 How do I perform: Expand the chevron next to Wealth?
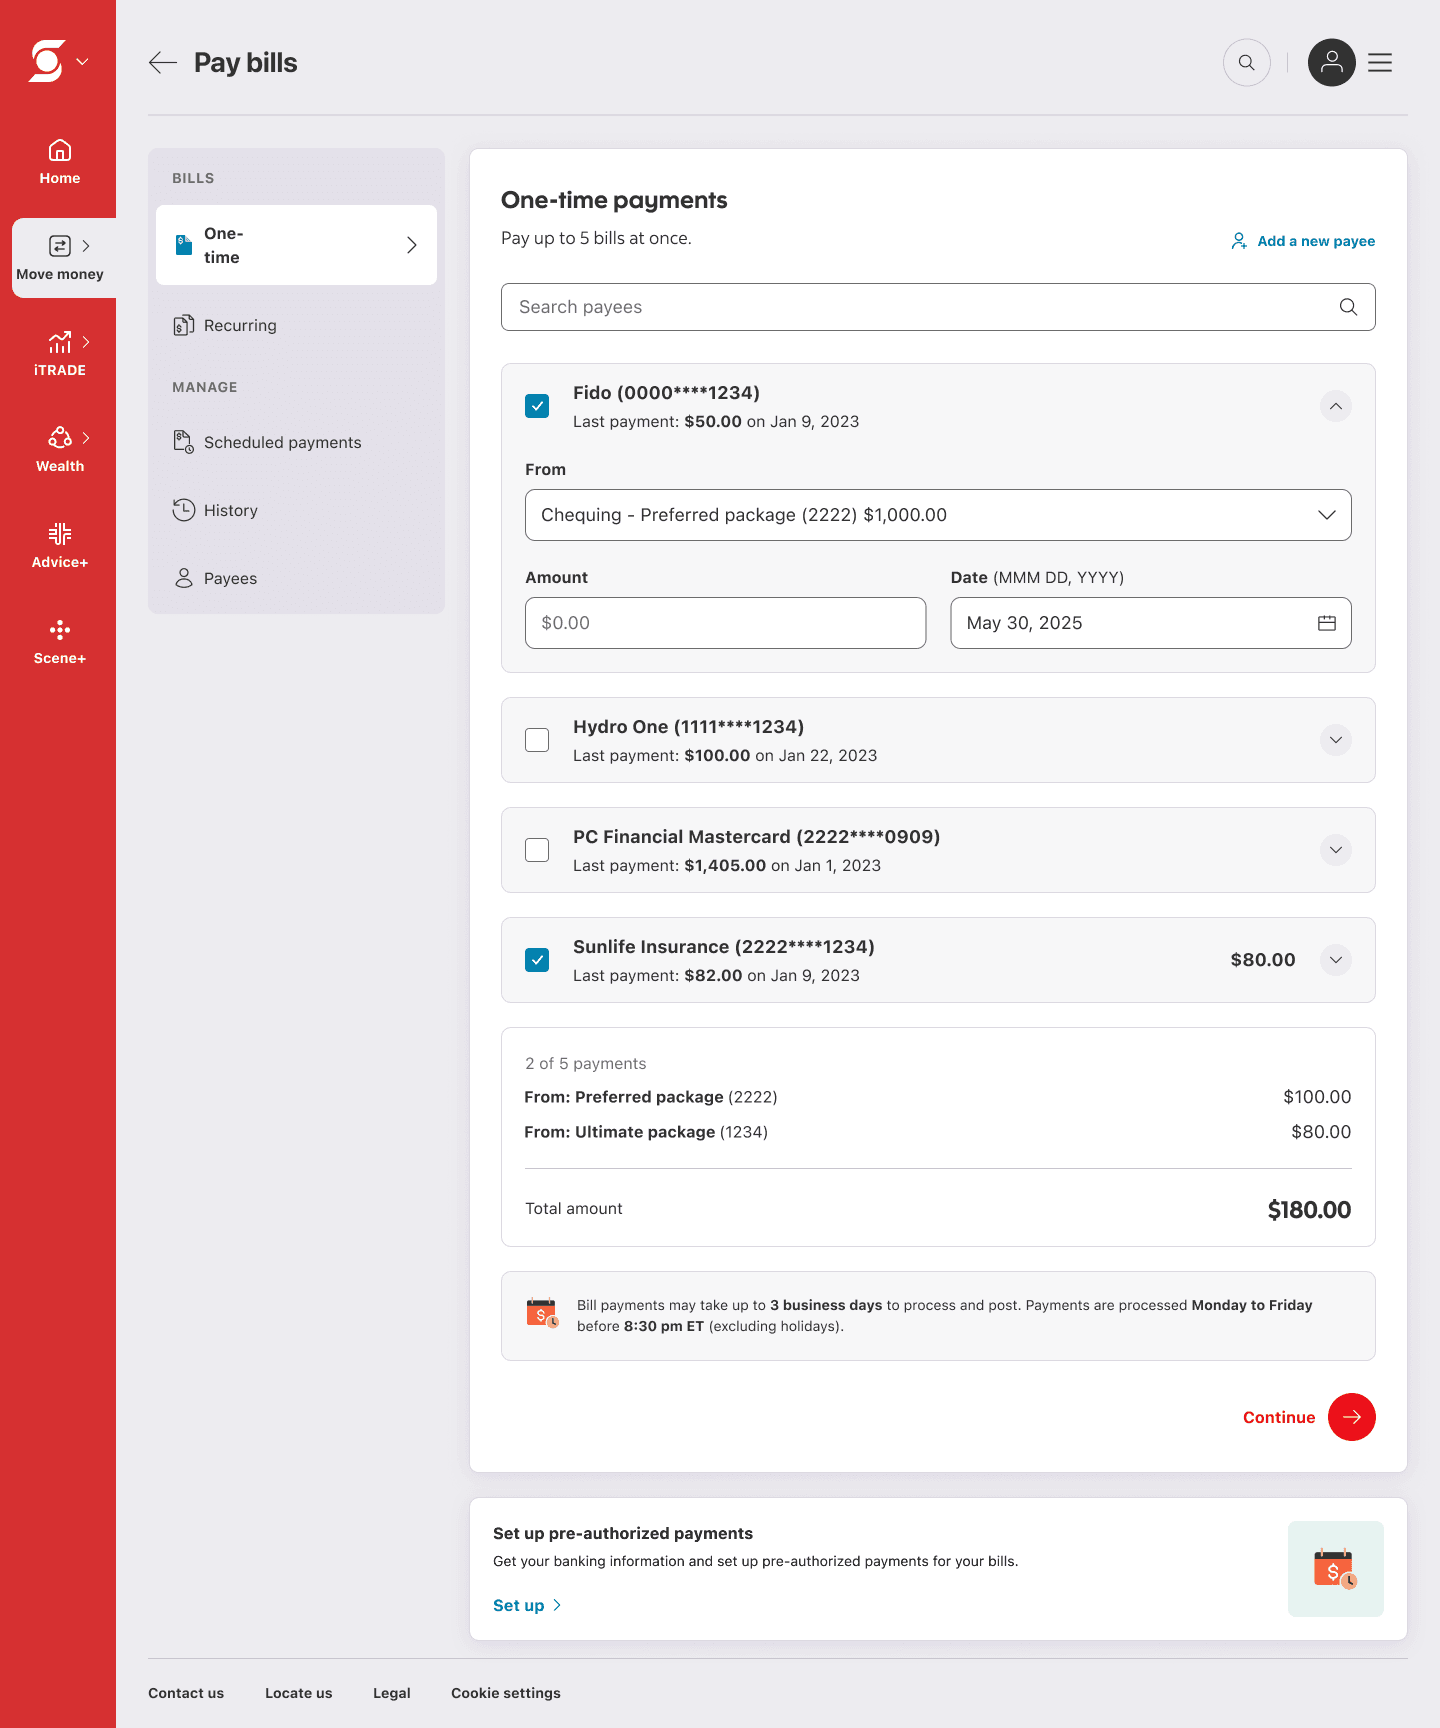coord(86,438)
